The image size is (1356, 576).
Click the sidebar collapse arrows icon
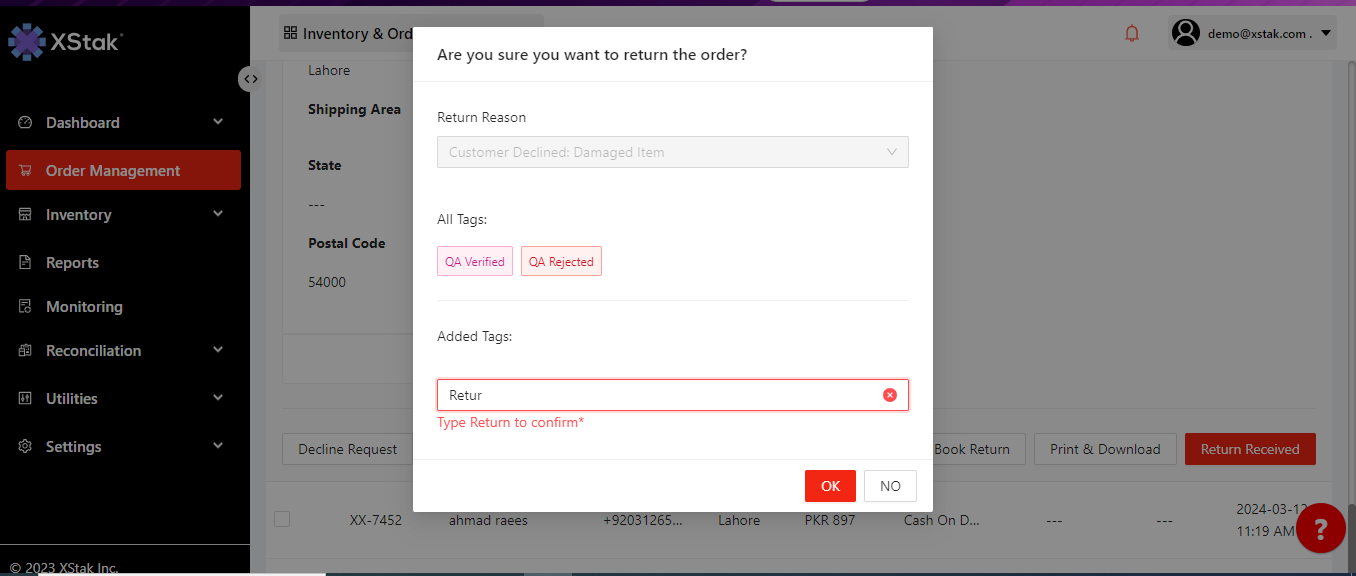(250, 79)
